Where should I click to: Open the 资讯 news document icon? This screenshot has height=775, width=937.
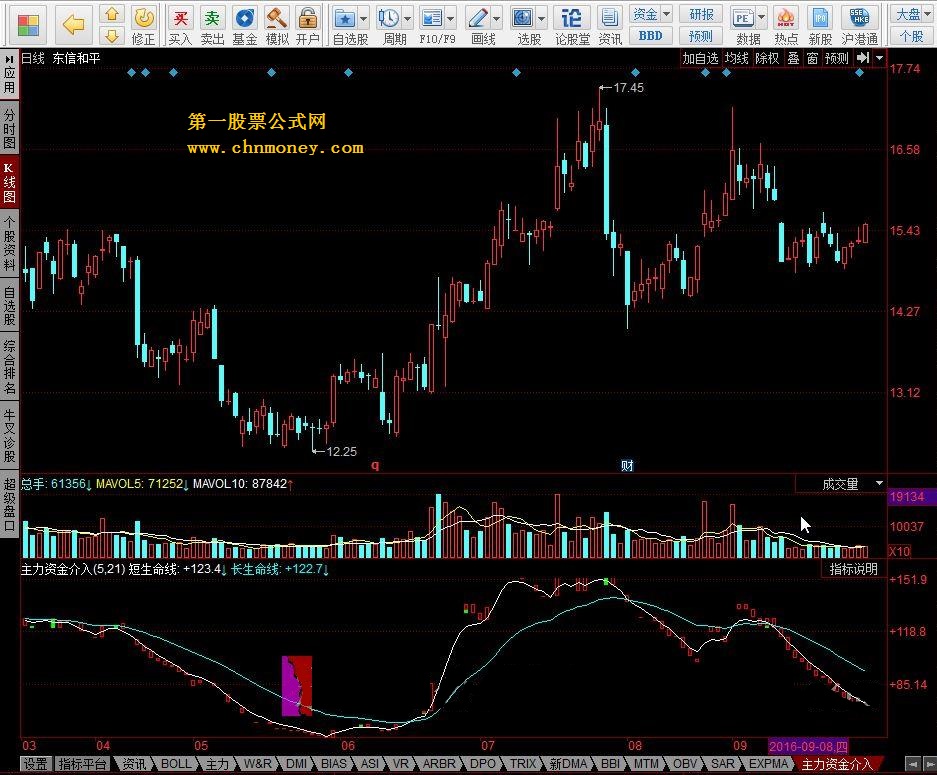tap(610, 18)
